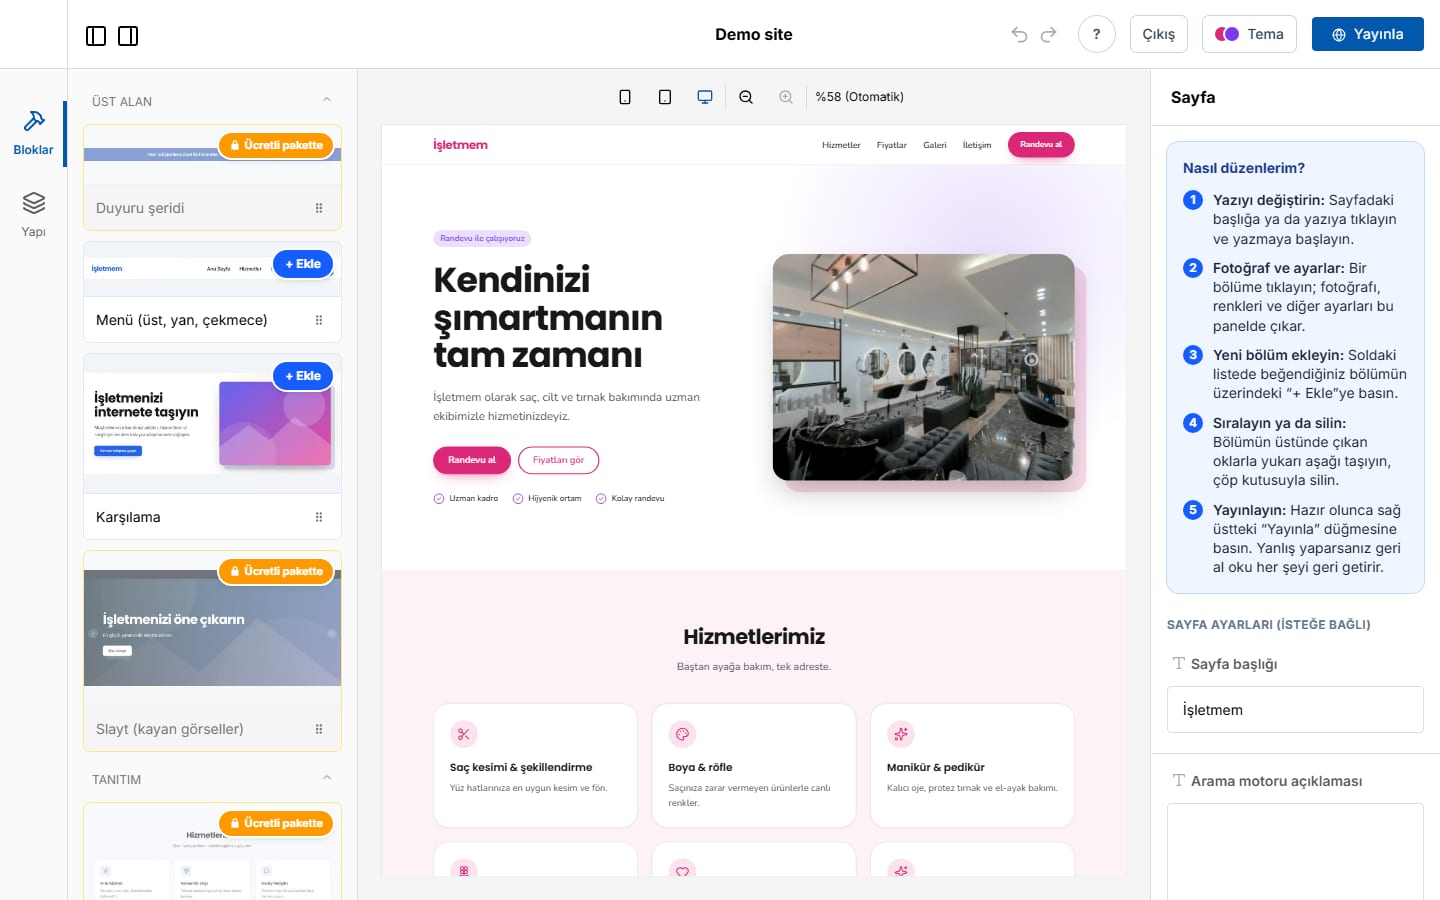Zoom in the canvas
The width and height of the screenshot is (1440, 900).
pyautogui.click(x=786, y=97)
